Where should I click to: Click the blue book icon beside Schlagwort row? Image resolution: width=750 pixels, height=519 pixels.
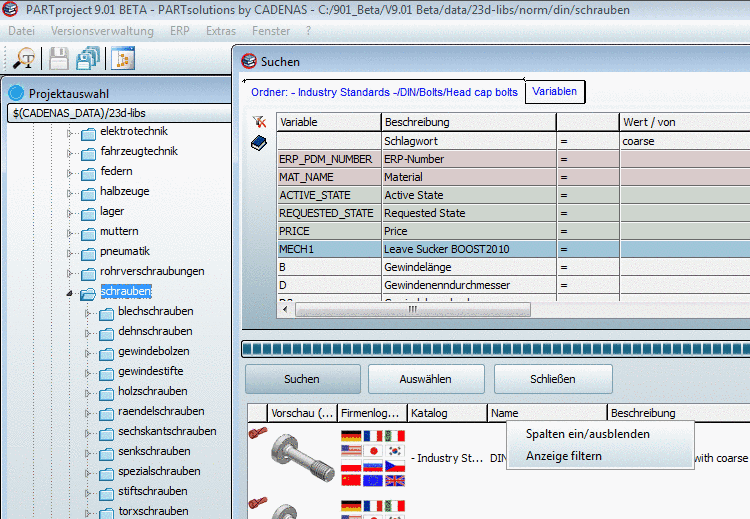(x=259, y=143)
